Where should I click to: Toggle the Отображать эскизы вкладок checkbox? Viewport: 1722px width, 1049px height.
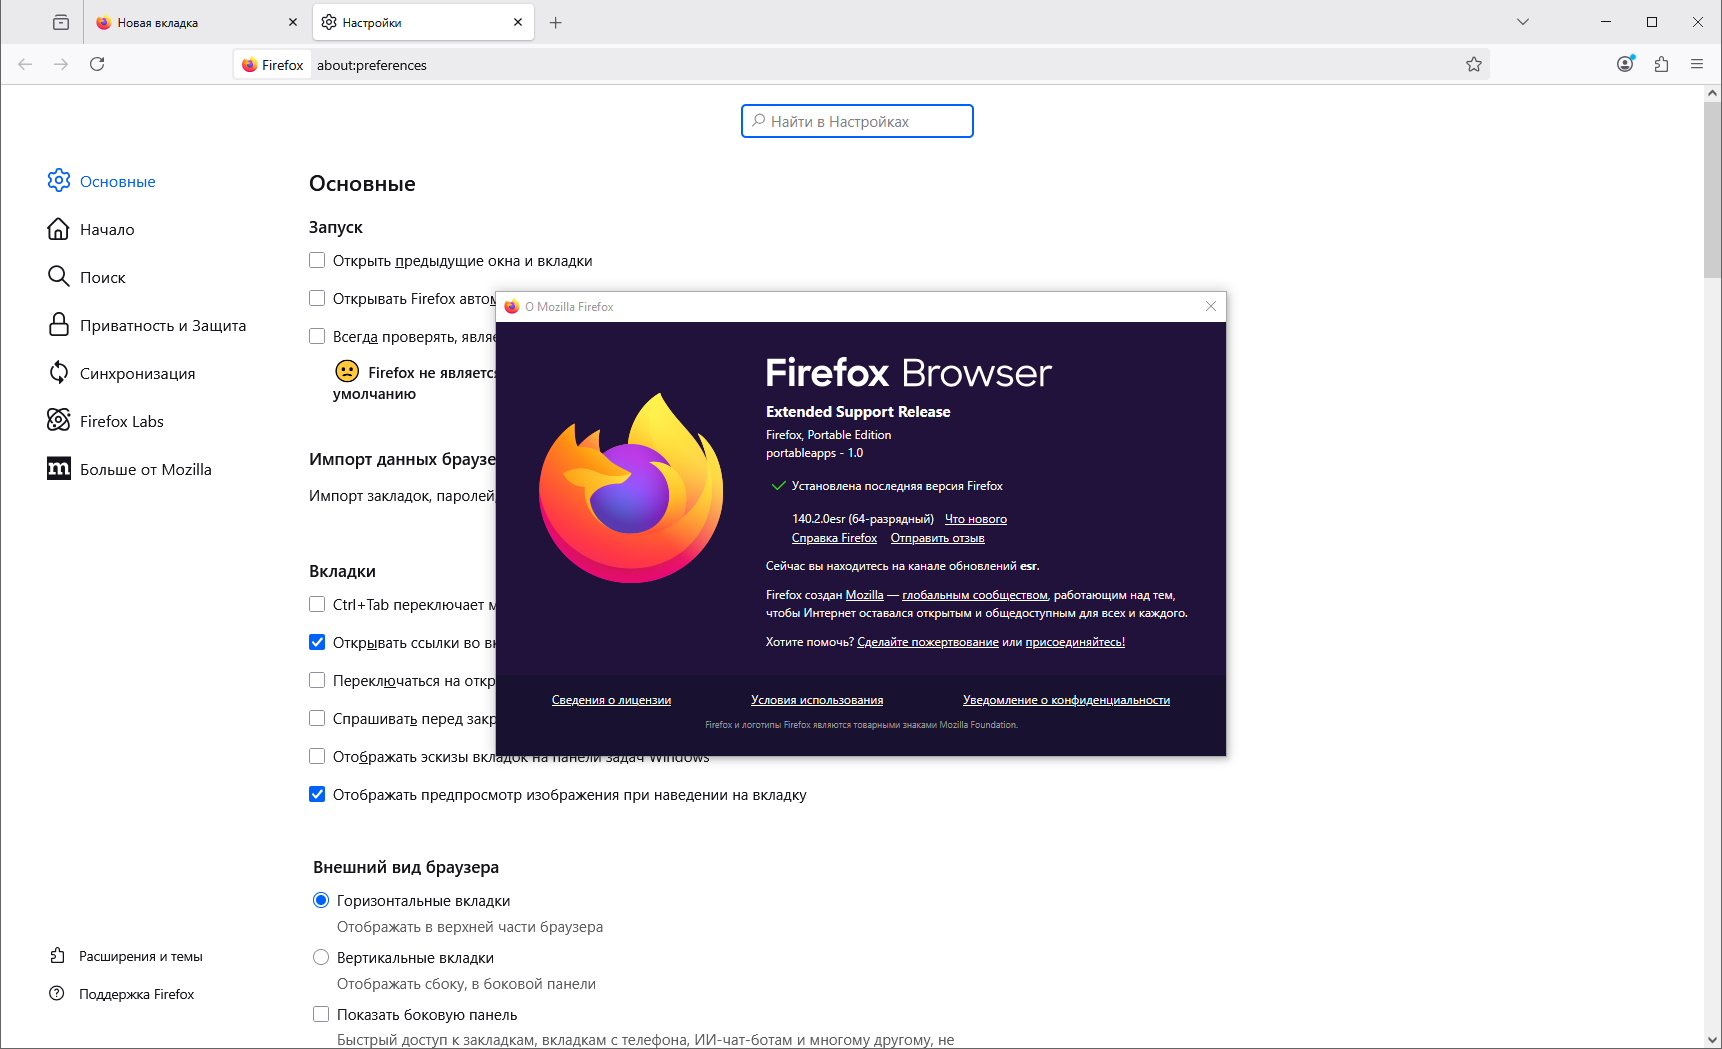[x=317, y=756]
